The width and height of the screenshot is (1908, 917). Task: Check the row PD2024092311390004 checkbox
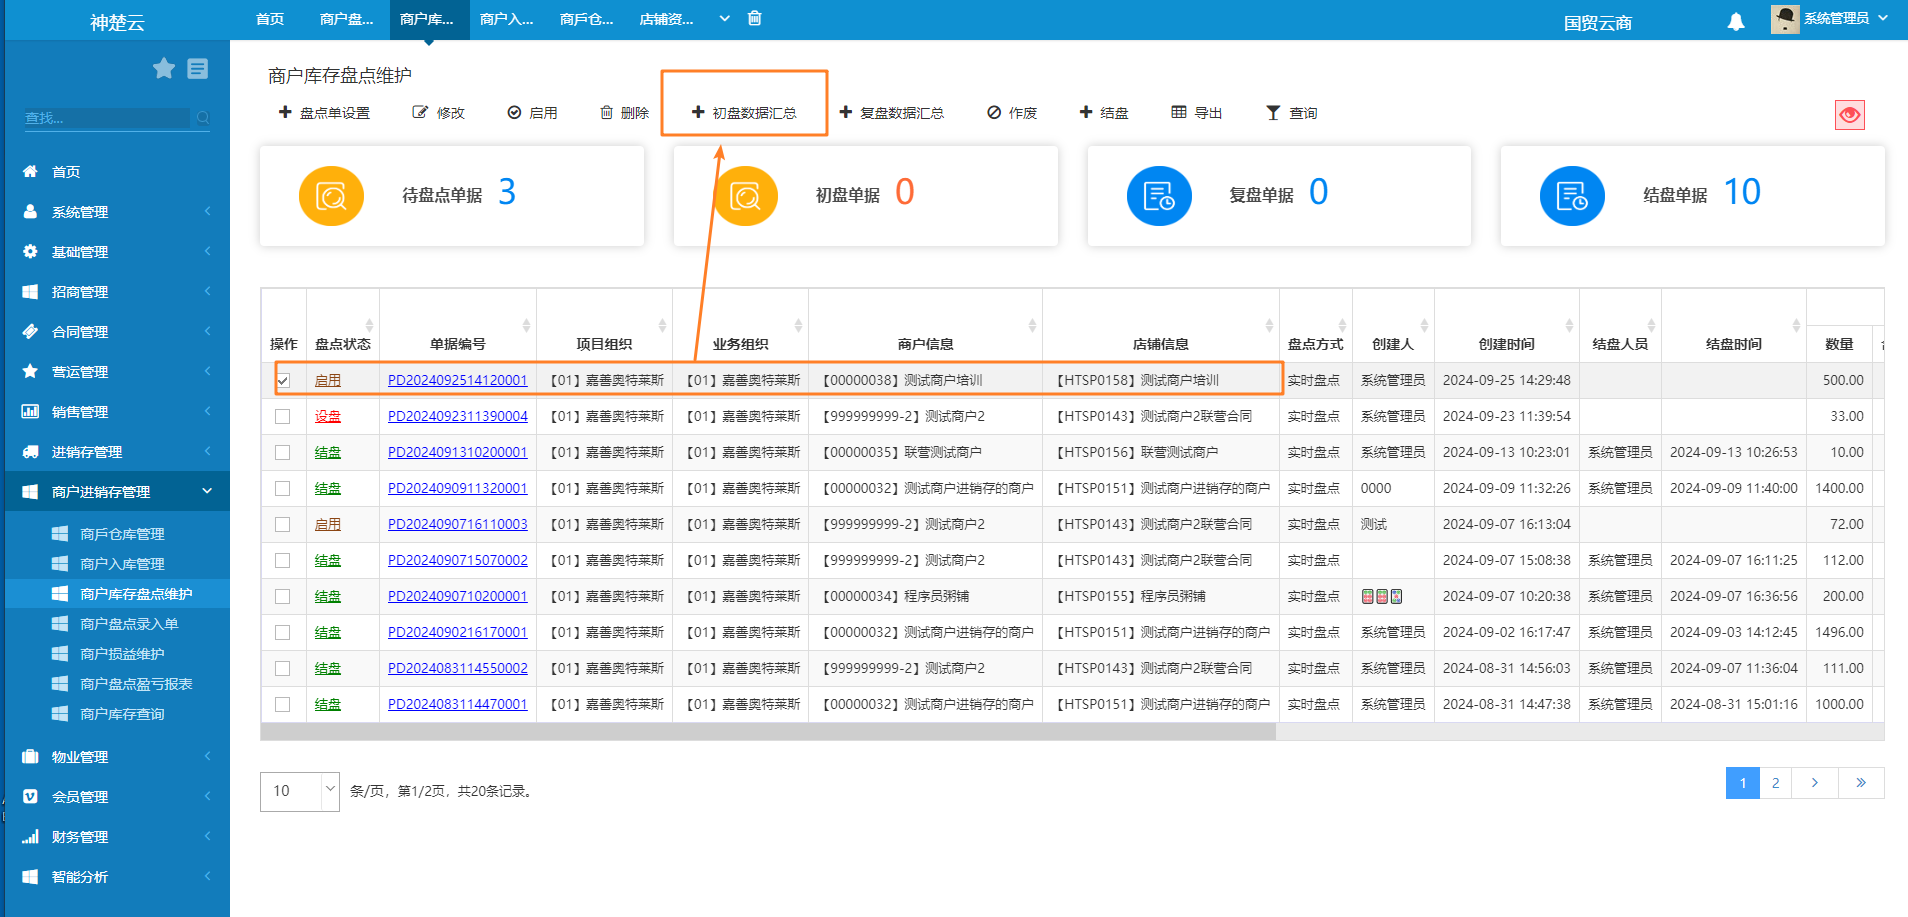283,416
